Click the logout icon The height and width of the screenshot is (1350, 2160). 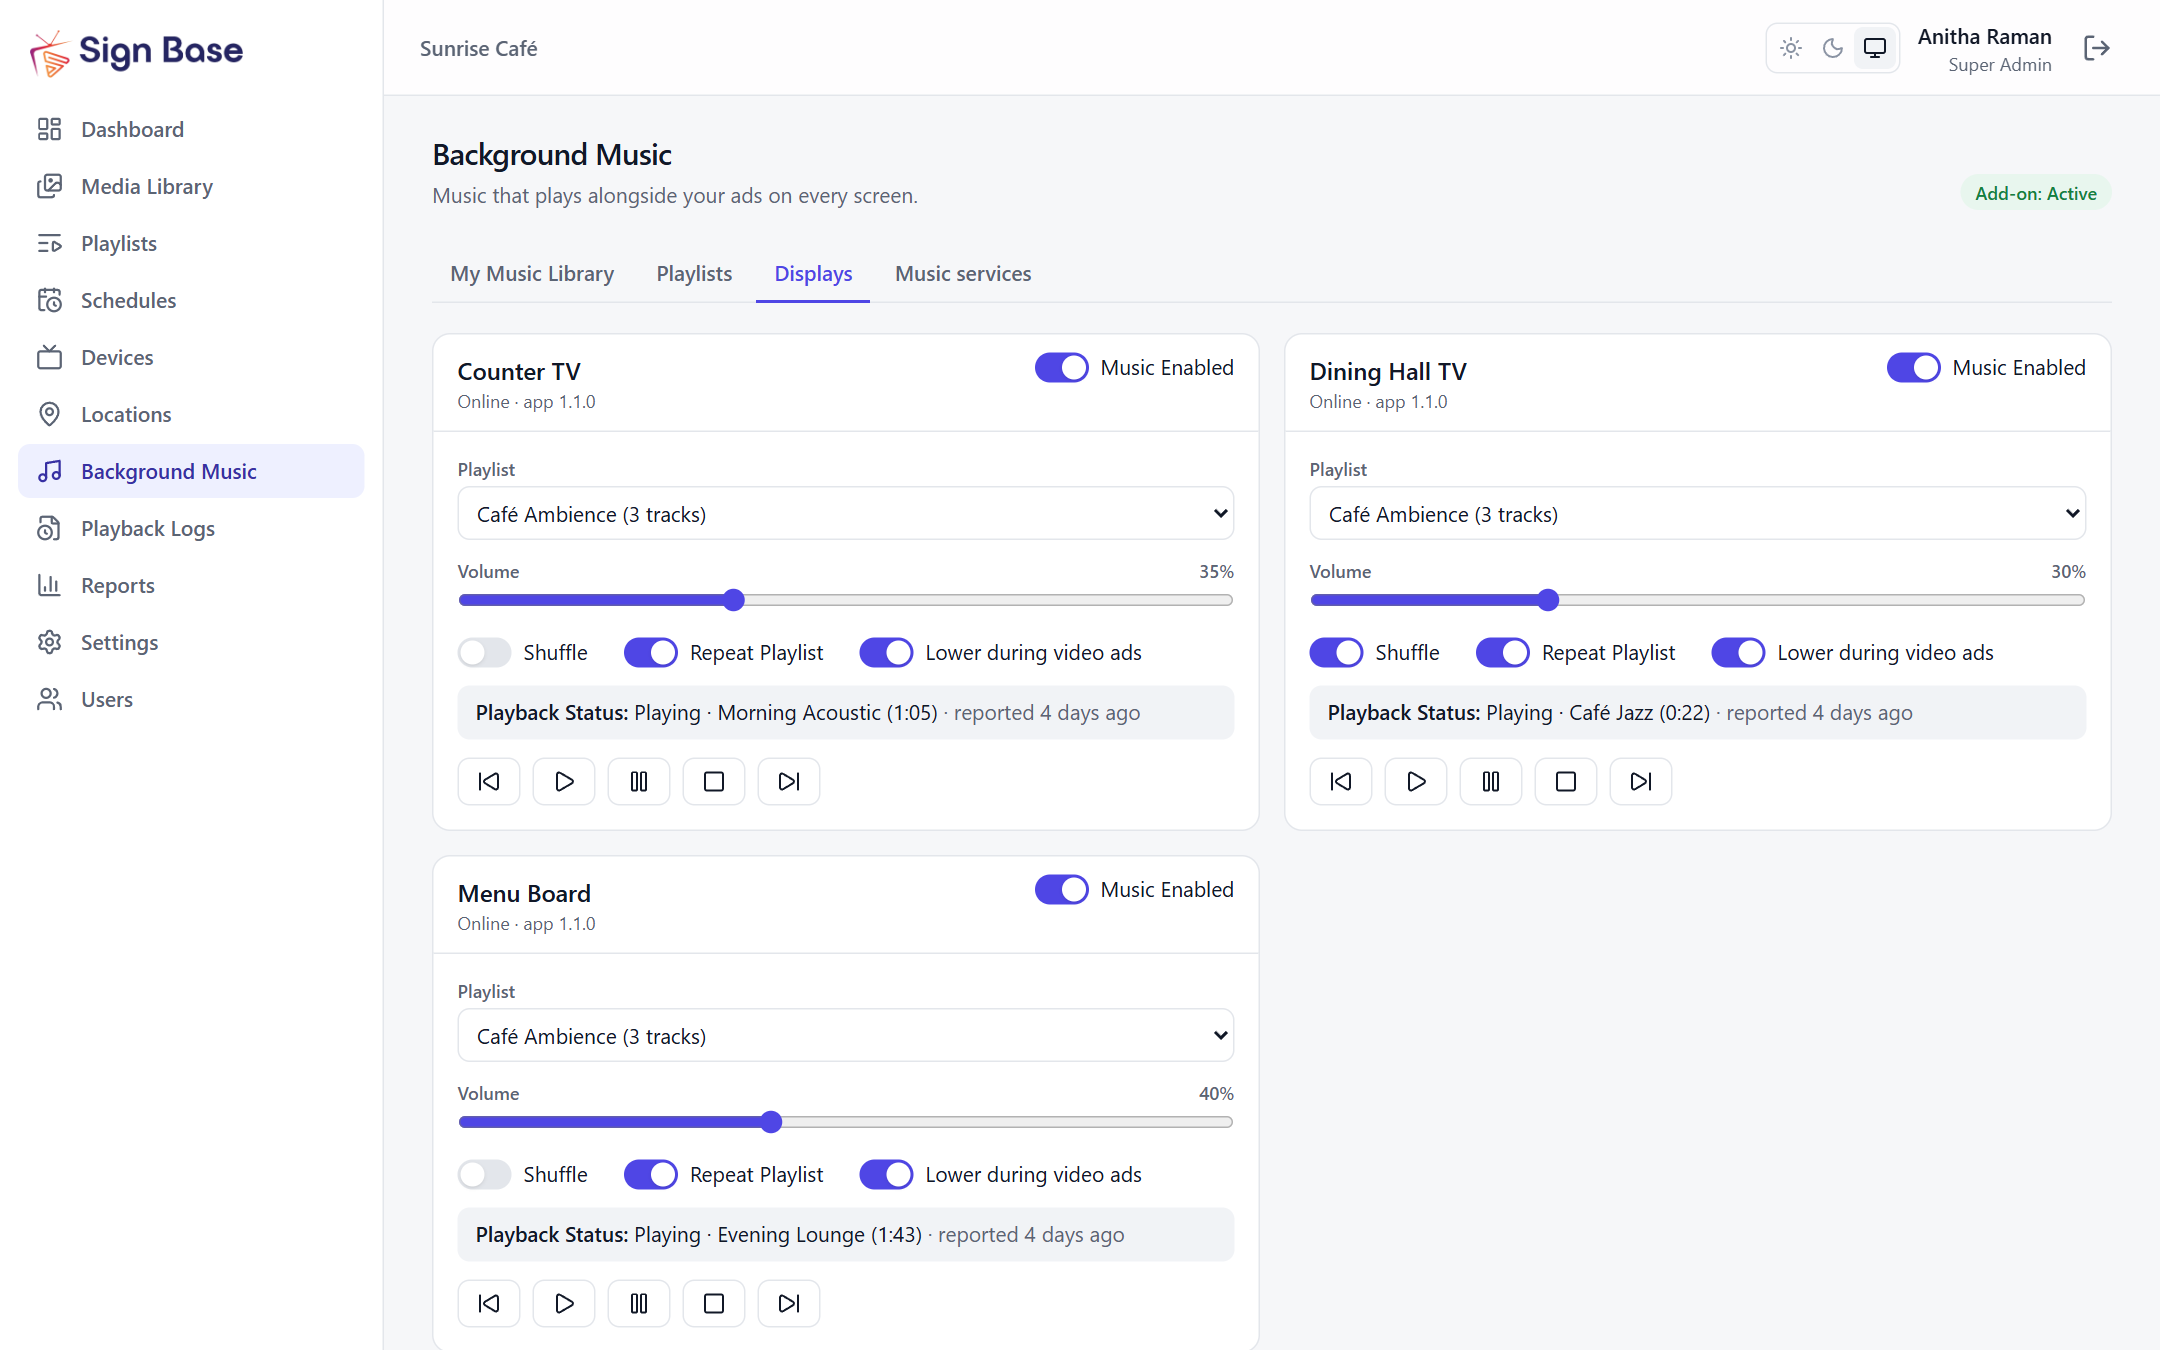coord(2097,48)
